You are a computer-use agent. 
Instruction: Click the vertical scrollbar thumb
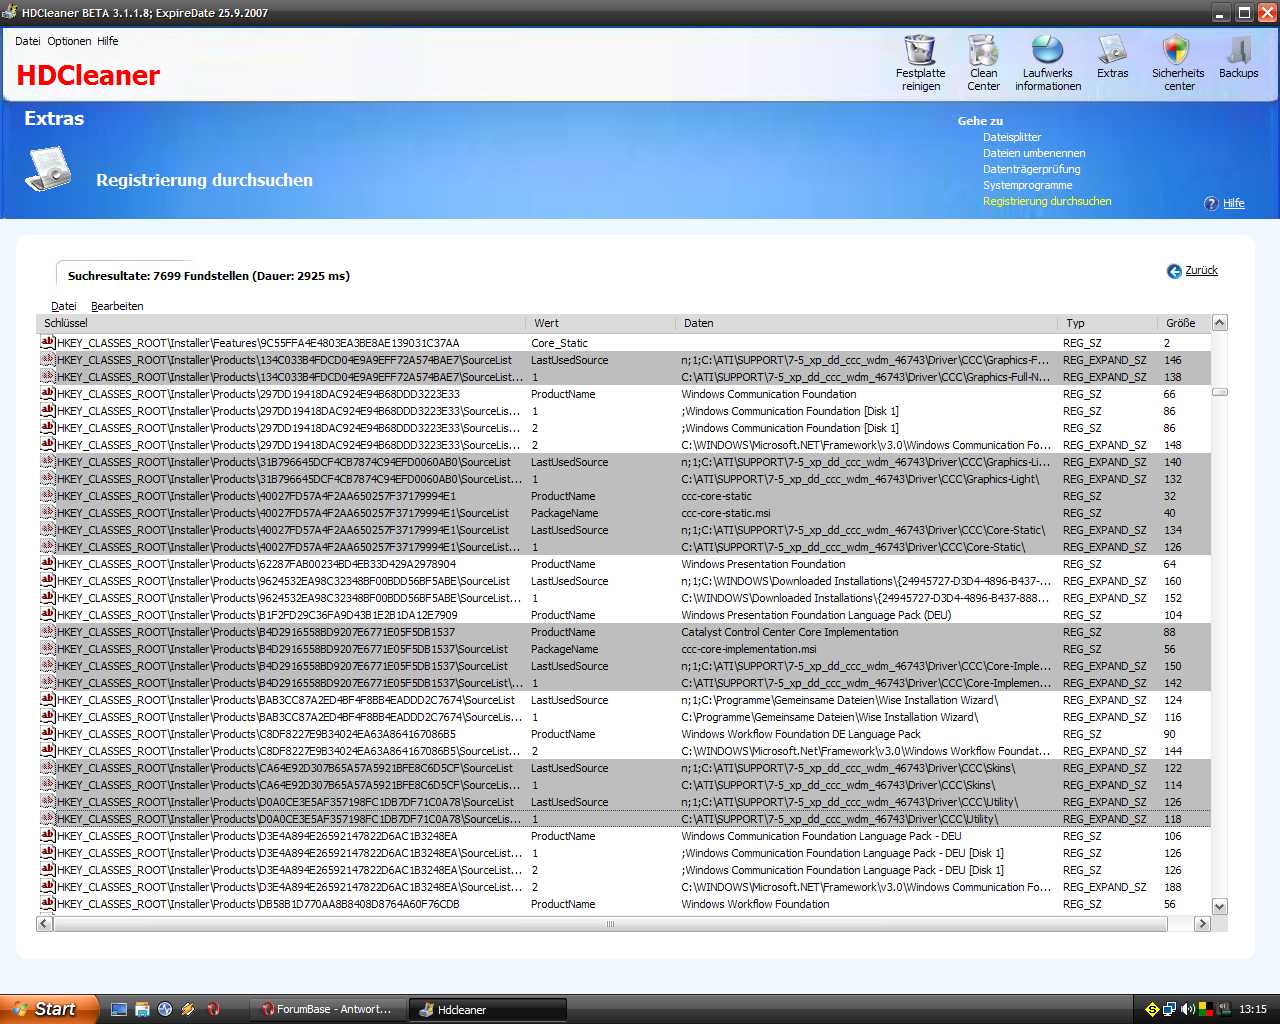click(1219, 392)
